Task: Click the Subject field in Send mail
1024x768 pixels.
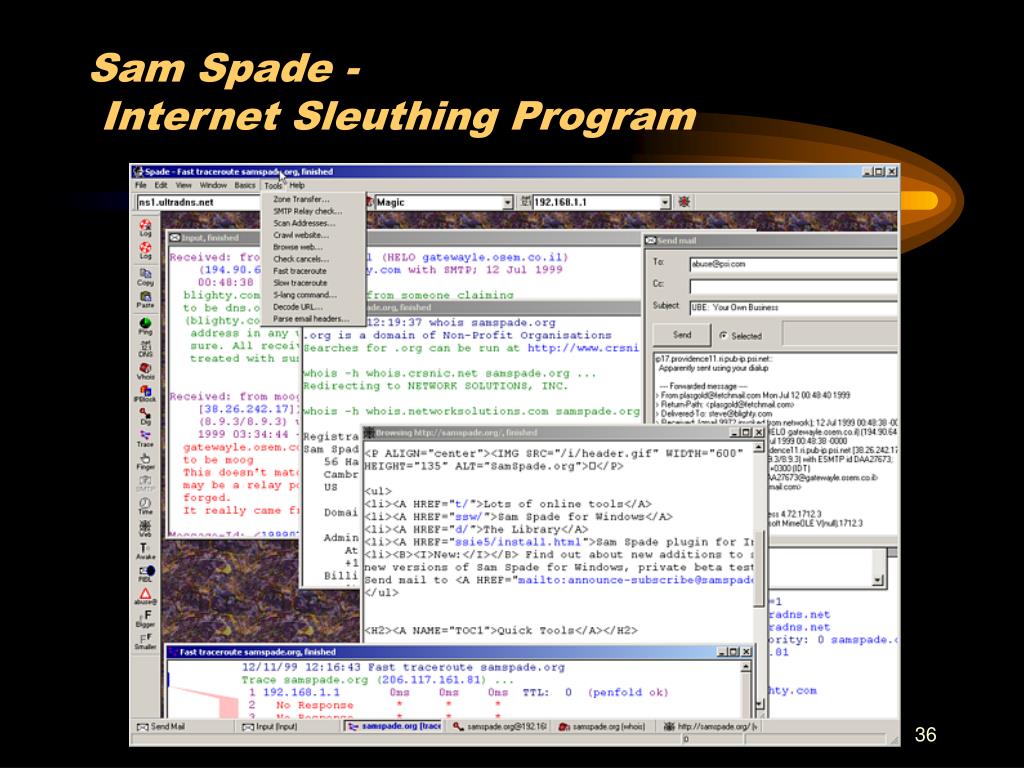Action: (x=793, y=307)
